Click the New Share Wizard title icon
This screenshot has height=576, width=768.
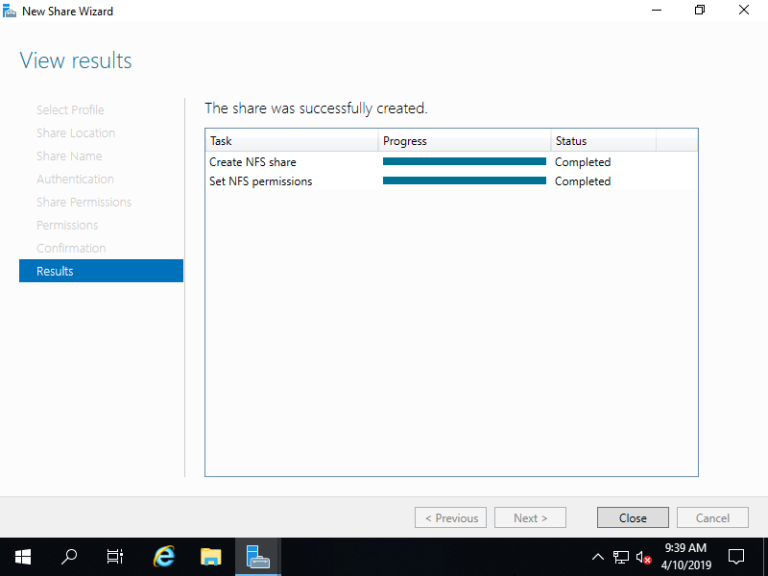[10, 11]
